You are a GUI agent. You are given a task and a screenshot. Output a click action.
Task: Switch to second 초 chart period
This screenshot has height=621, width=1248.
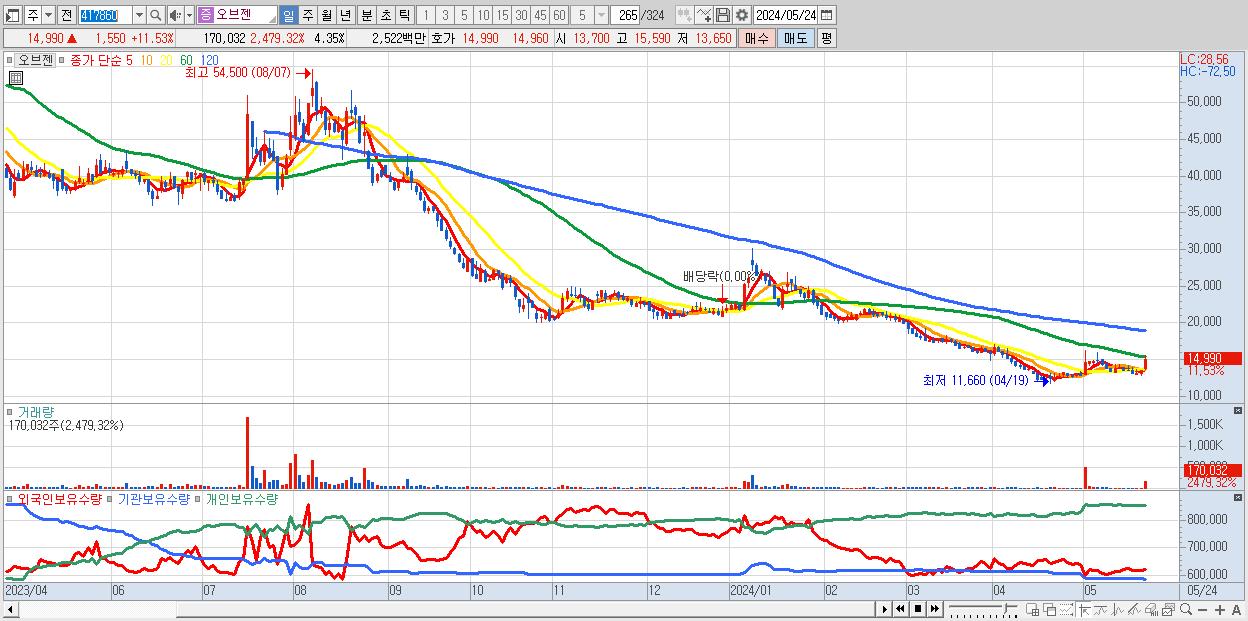[x=385, y=15]
